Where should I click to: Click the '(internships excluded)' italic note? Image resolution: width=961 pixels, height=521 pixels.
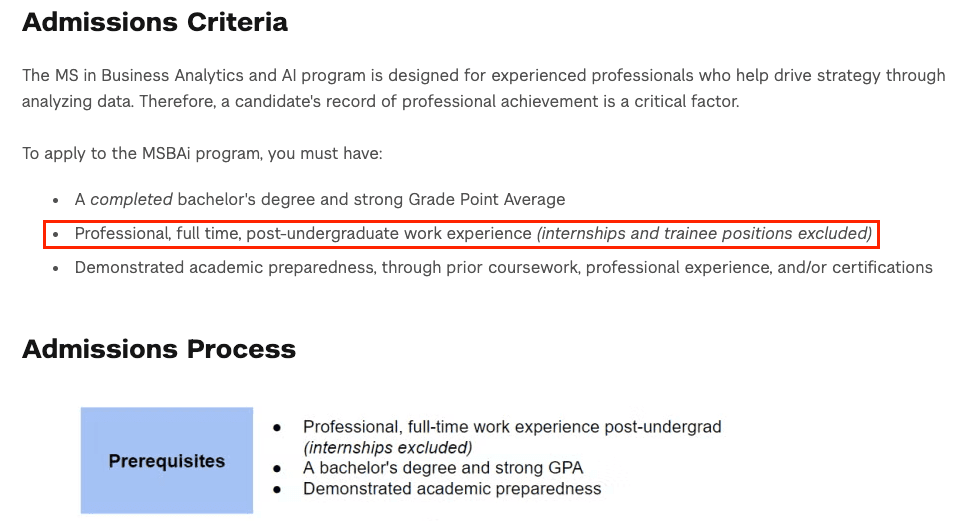(x=387, y=447)
